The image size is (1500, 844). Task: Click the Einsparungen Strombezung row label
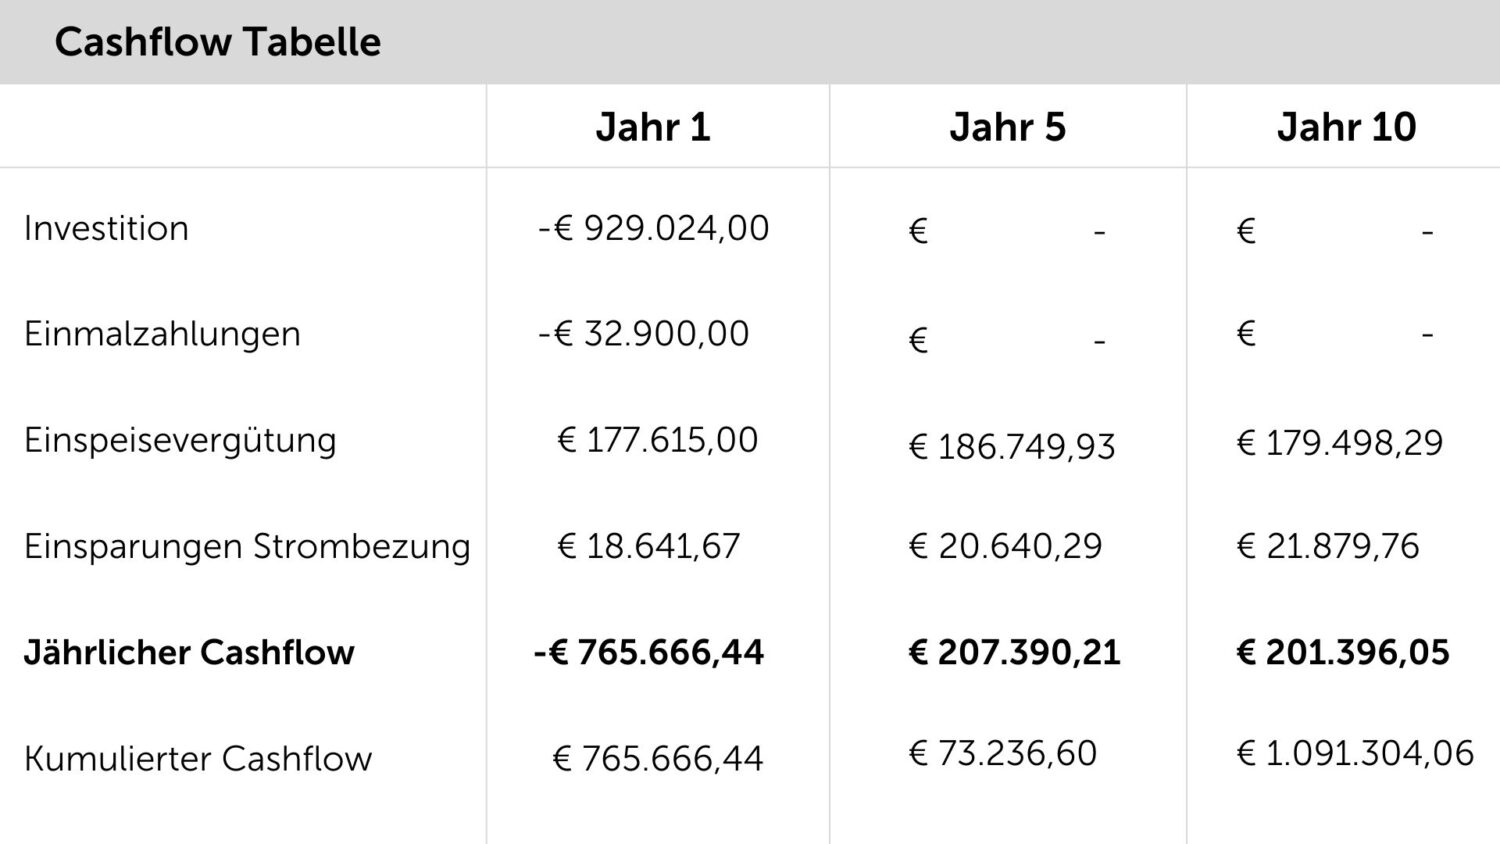coord(247,546)
